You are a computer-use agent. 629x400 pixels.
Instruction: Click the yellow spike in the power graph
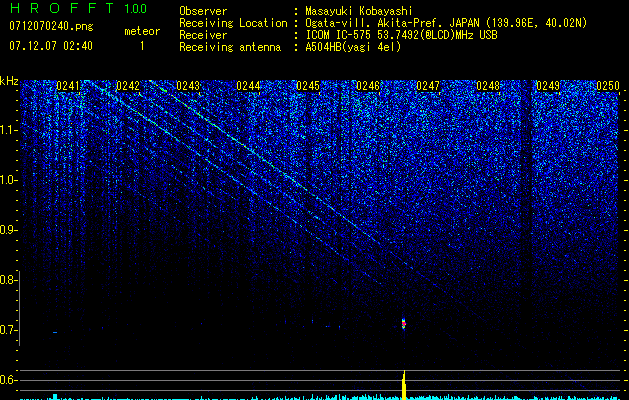[404, 385]
